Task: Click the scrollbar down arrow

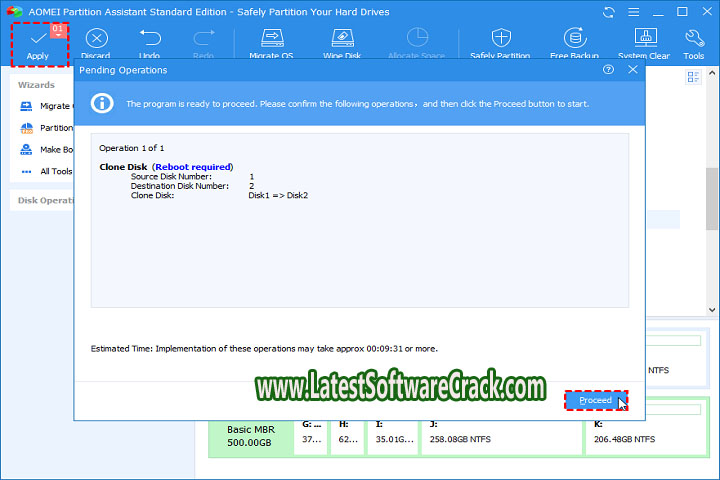Action: 712,310
